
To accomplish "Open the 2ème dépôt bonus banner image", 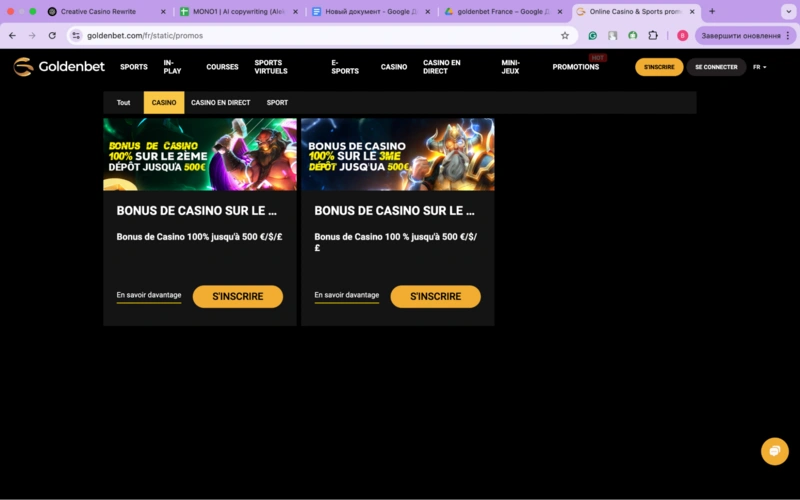I will click(x=200, y=155).
